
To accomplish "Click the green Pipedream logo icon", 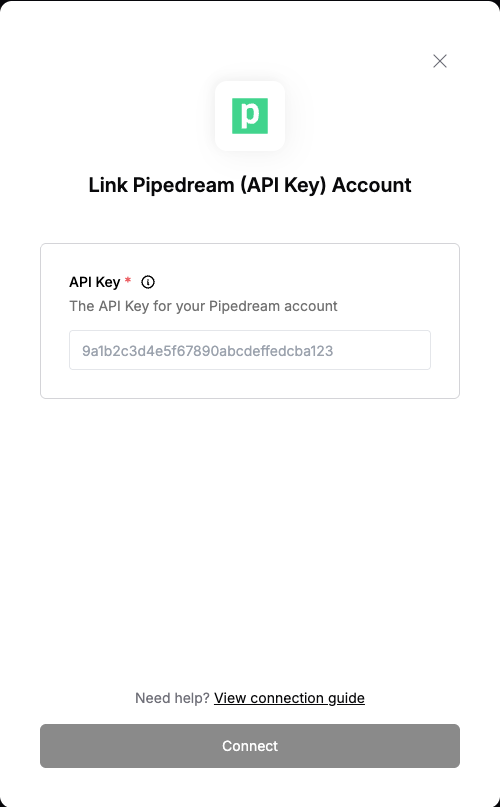I will tap(250, 116).
